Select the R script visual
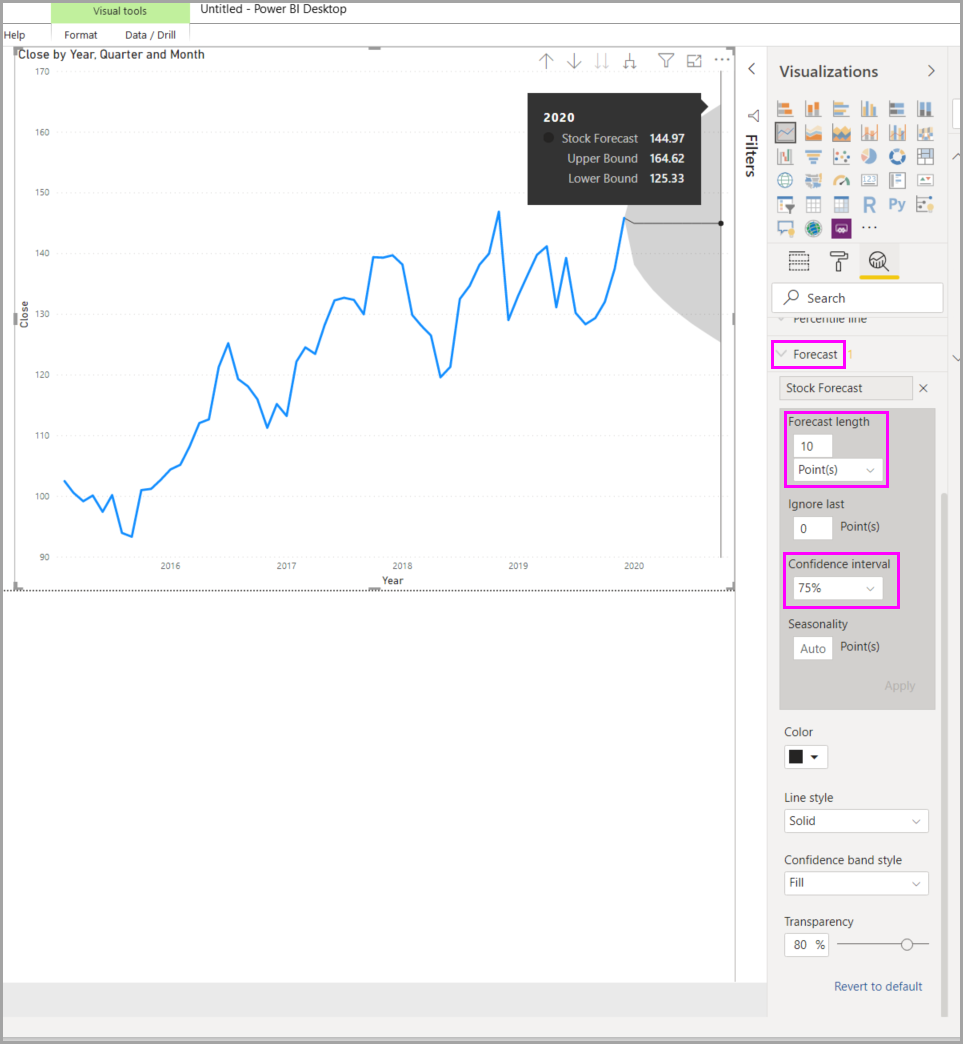The image size is (963, 1044). click(x=869, y=204)
